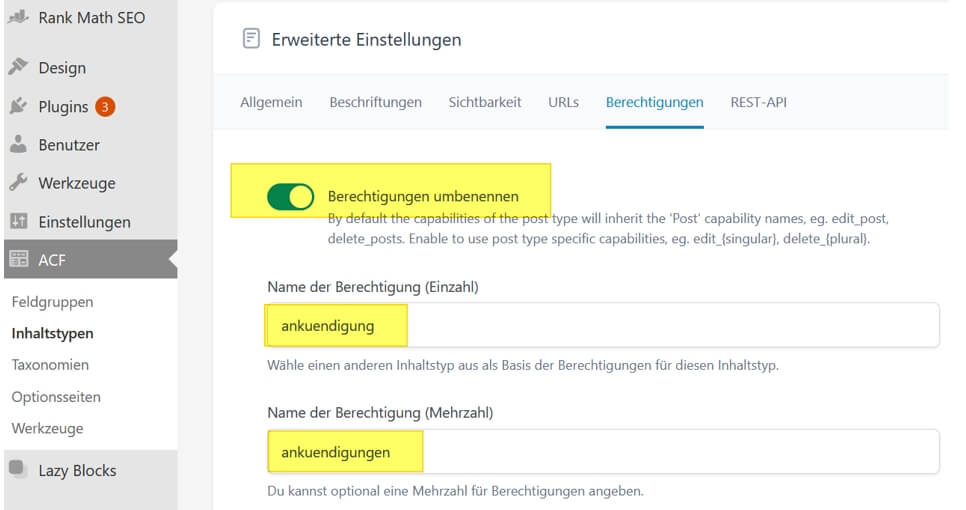Viewport: 966px width, 510px height.
Task: Focus the plural capability name field
Action: 602,452
